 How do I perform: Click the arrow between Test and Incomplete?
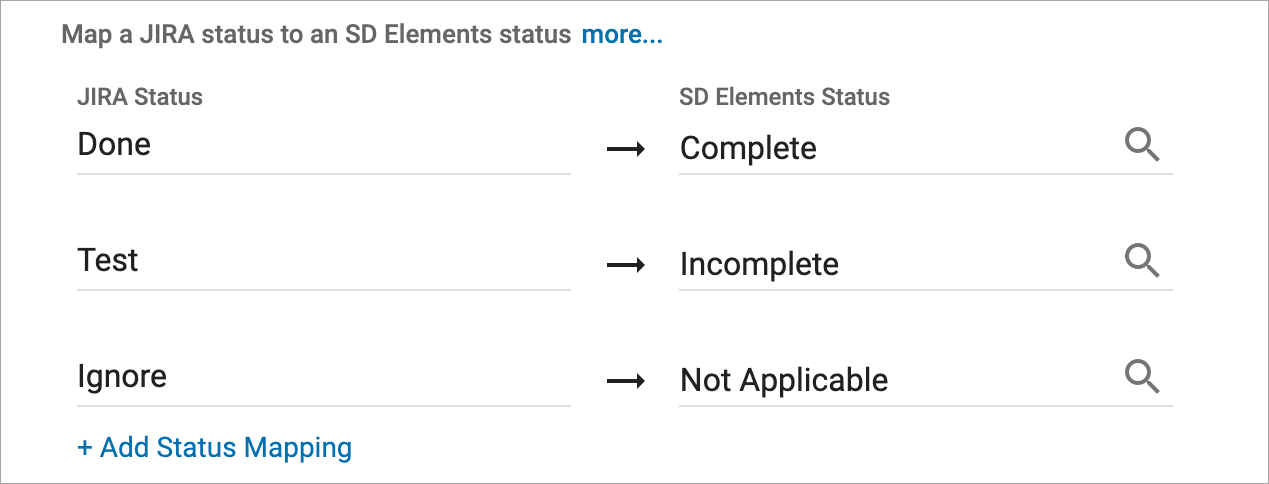tap(626, 265)
